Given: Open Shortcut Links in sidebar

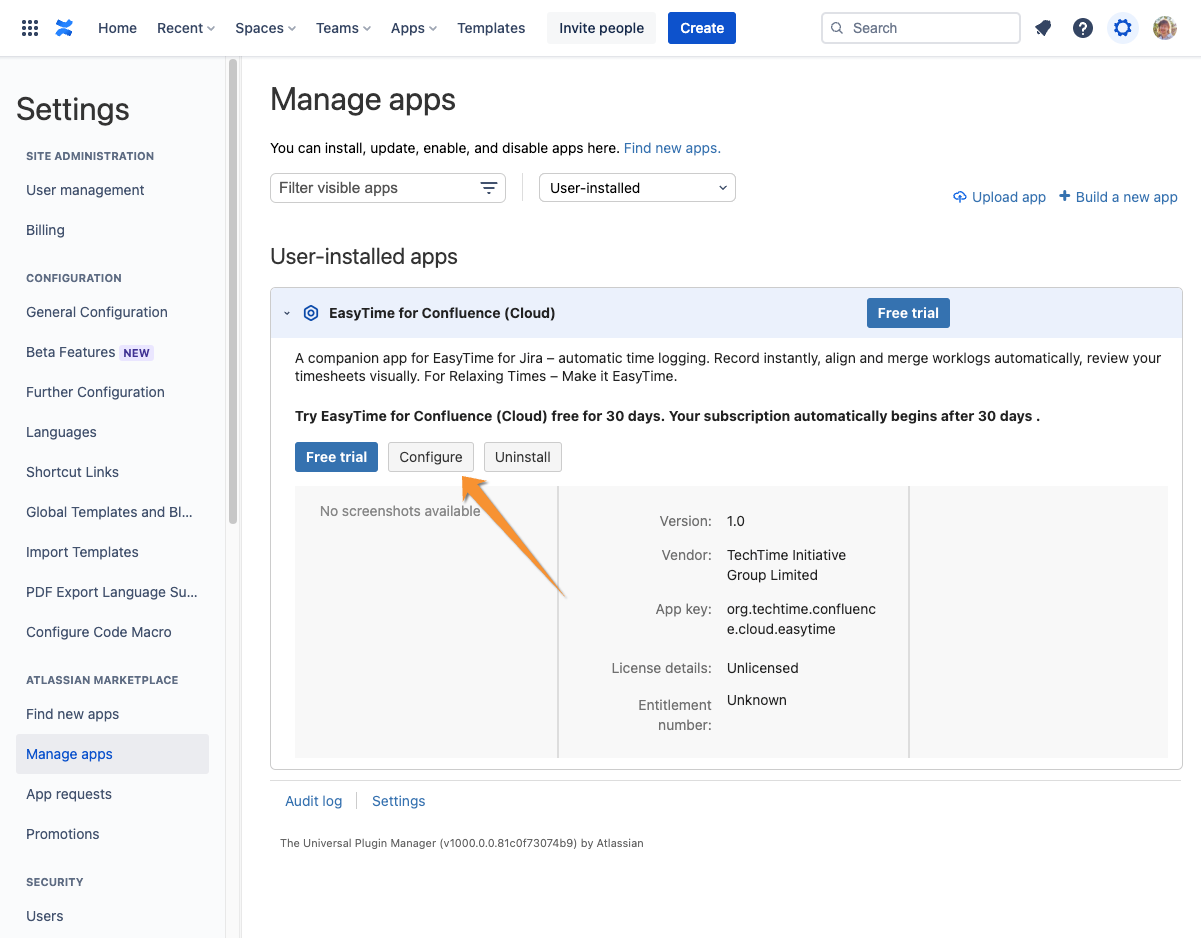Looking at the screenshot, I should tap(72, 472).
